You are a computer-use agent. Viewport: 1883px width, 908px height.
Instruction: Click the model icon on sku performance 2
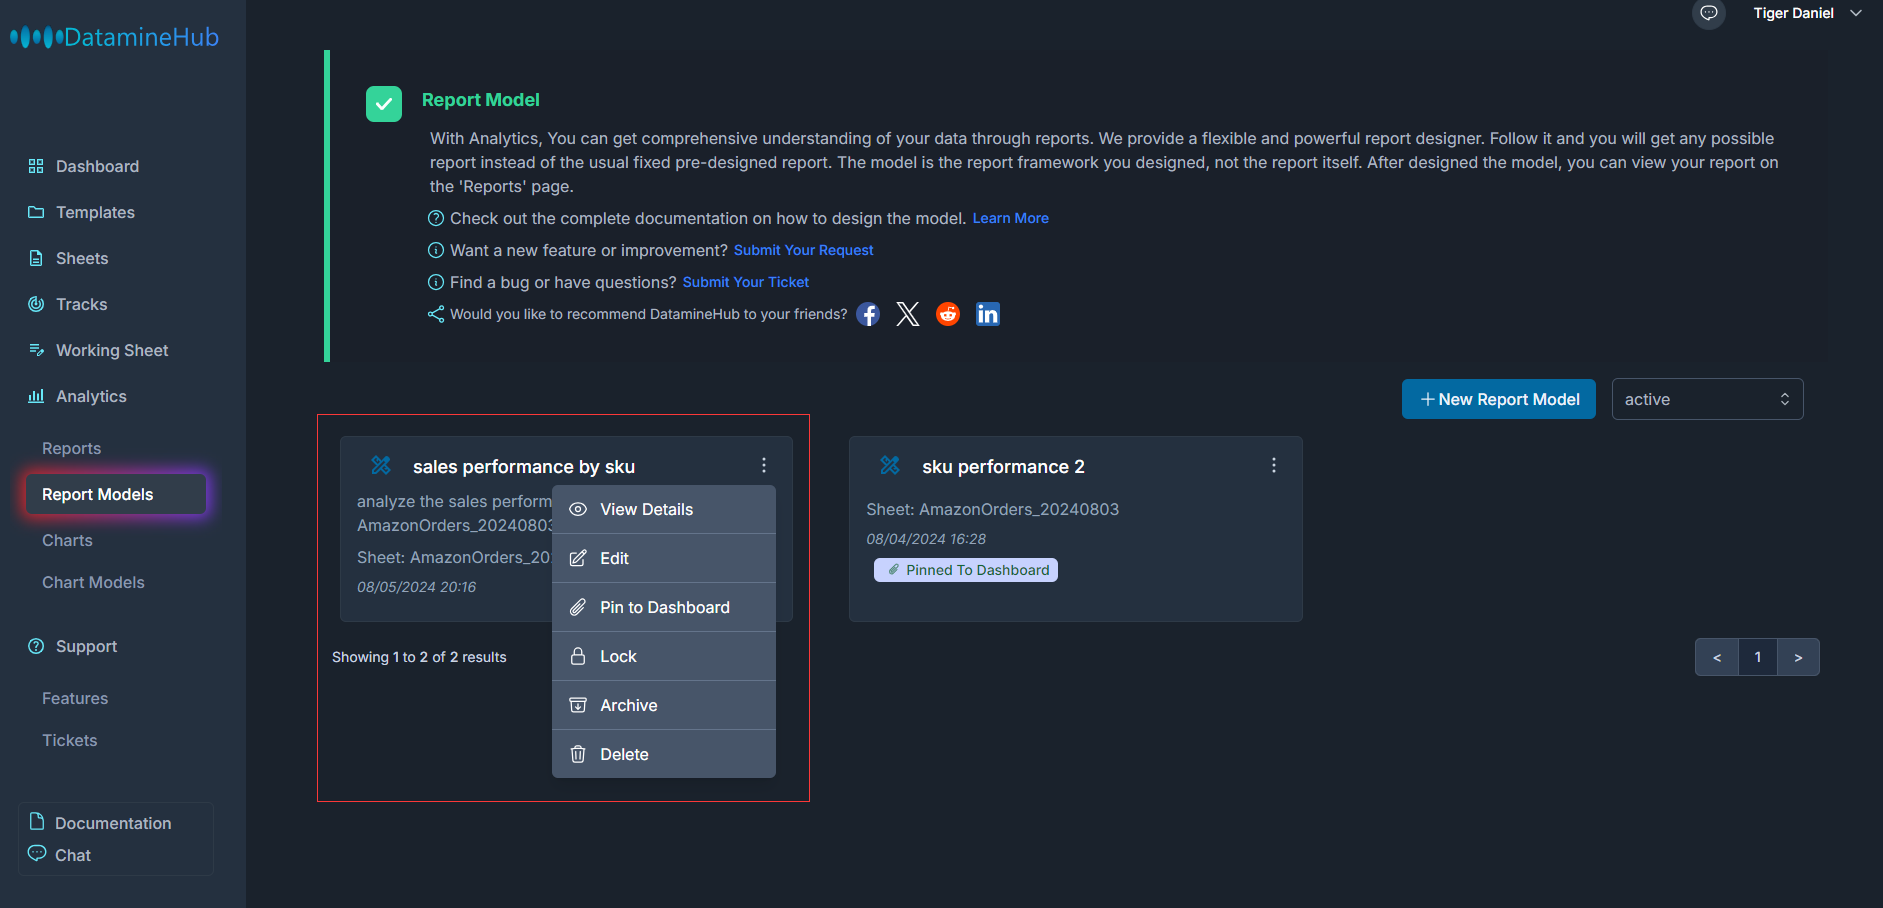pos(890,465)
